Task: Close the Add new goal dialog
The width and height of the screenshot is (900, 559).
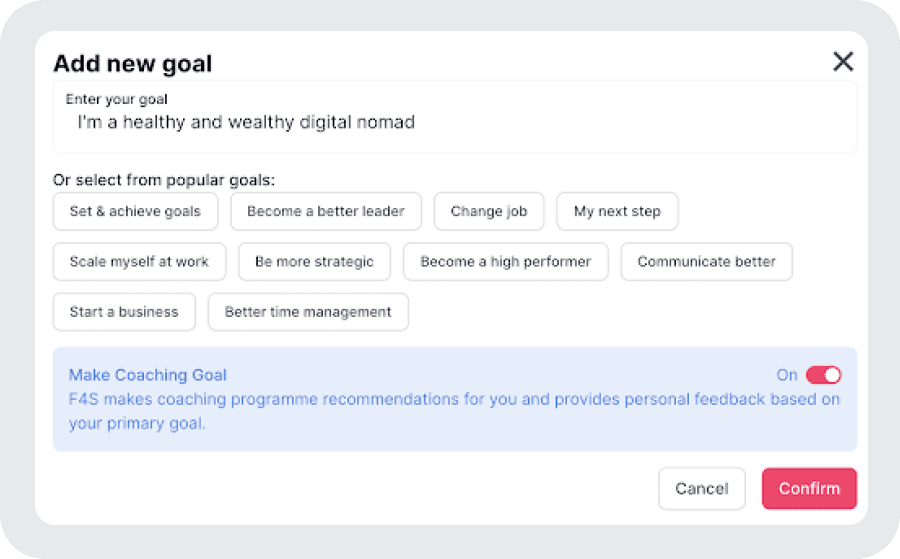Action: (x=843, y=62)
